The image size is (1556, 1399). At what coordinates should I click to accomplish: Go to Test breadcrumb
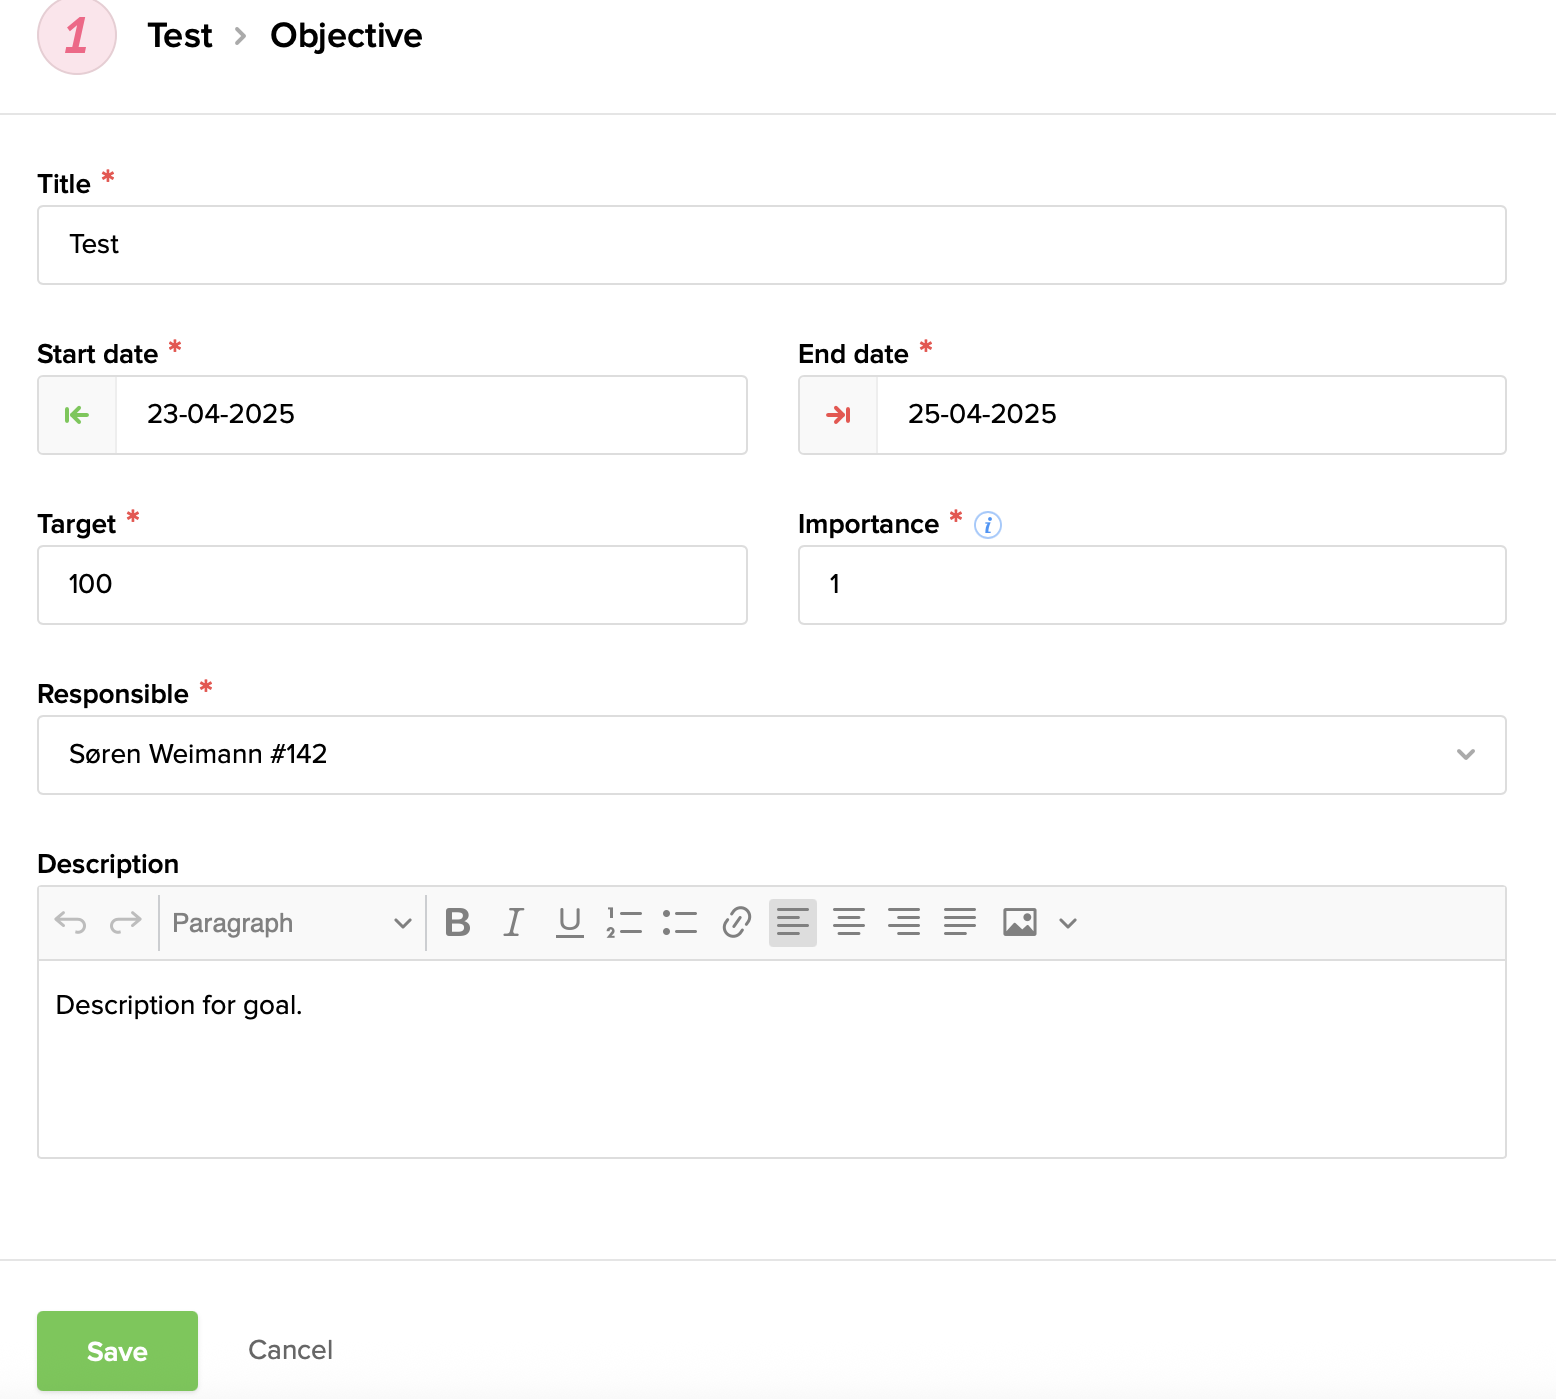180,36
